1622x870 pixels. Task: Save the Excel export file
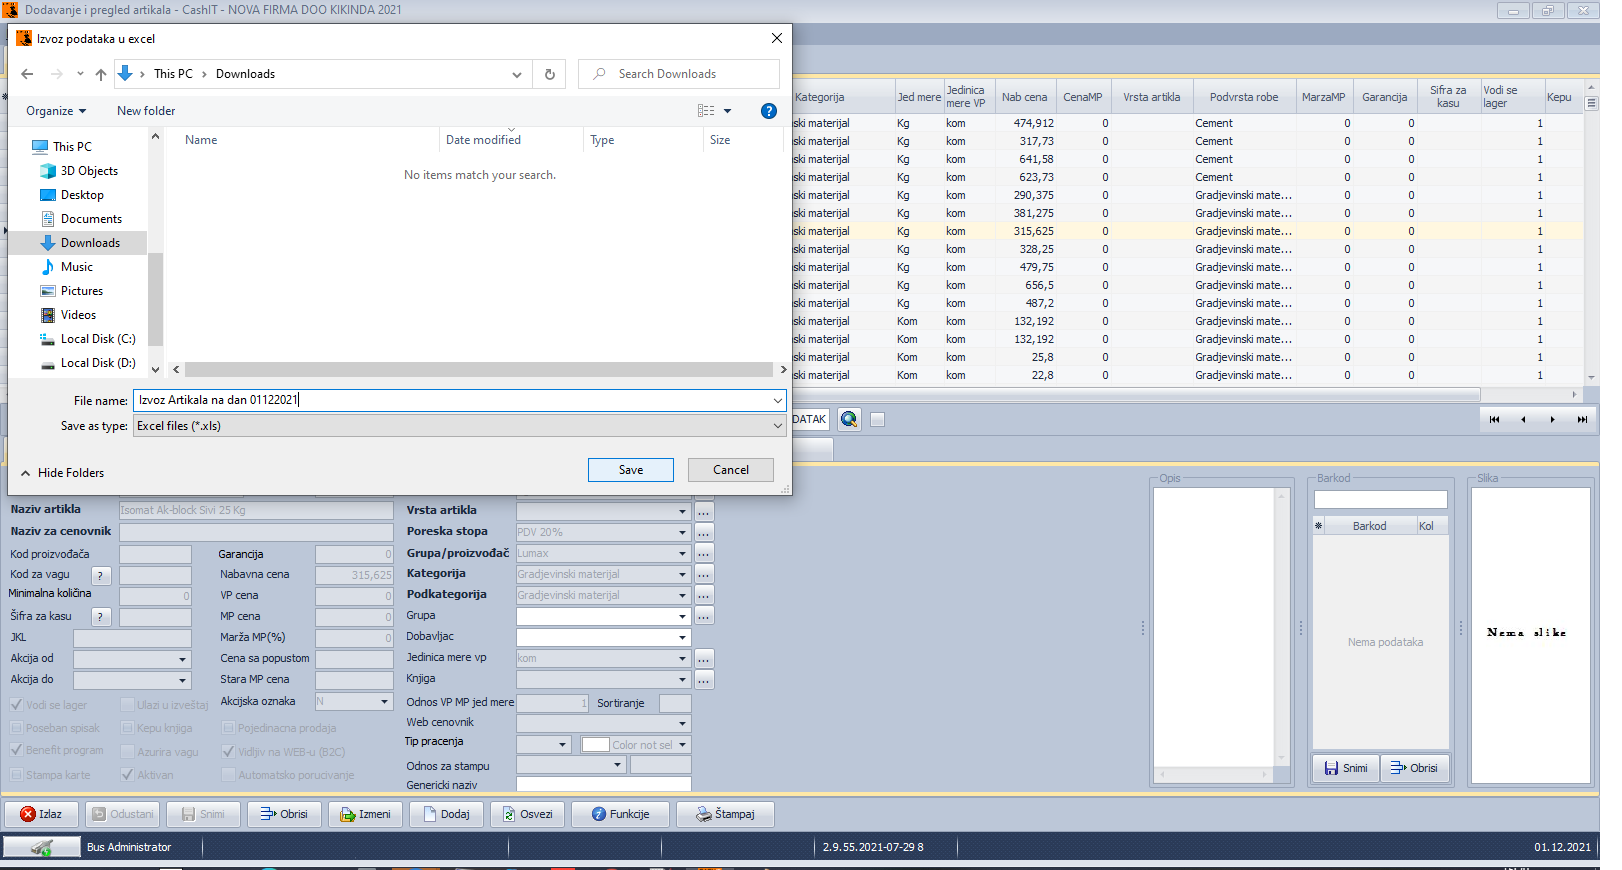pyautogui.click(x=631, y=470)
